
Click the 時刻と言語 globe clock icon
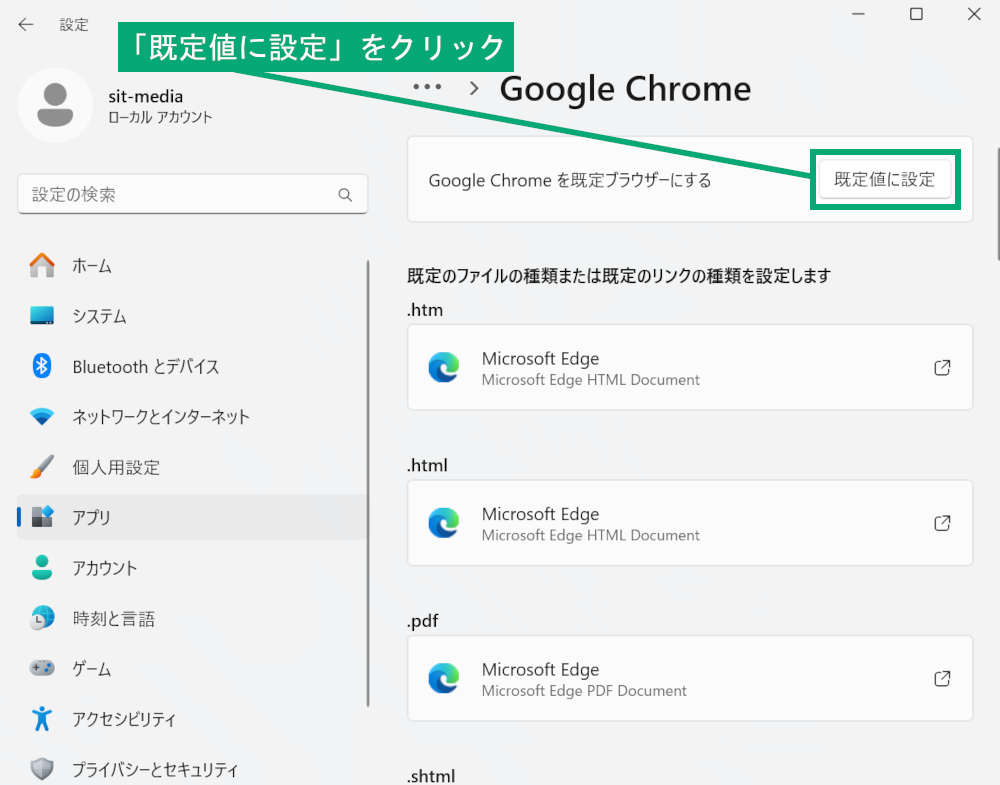(42, 618)
